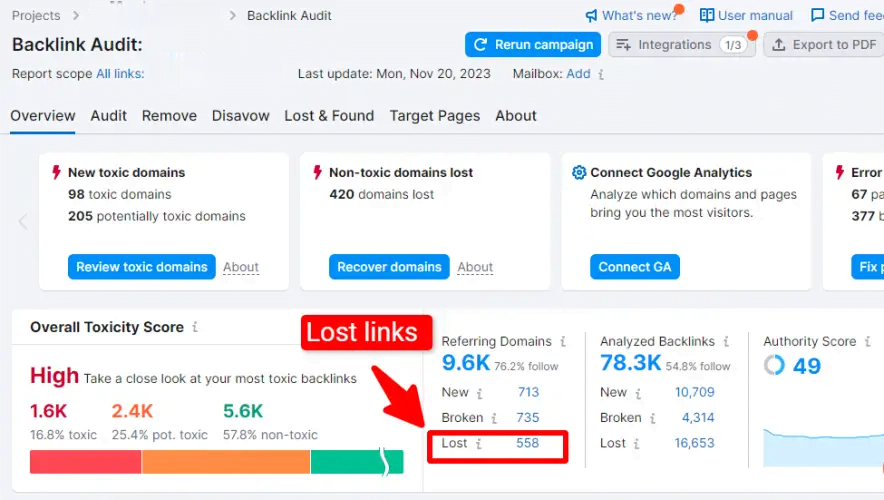Click the lightning icon on Non-toxic domains lost card
Image resolution: width=884 pixels, height=500 pixels.
[x=317, y=172]
